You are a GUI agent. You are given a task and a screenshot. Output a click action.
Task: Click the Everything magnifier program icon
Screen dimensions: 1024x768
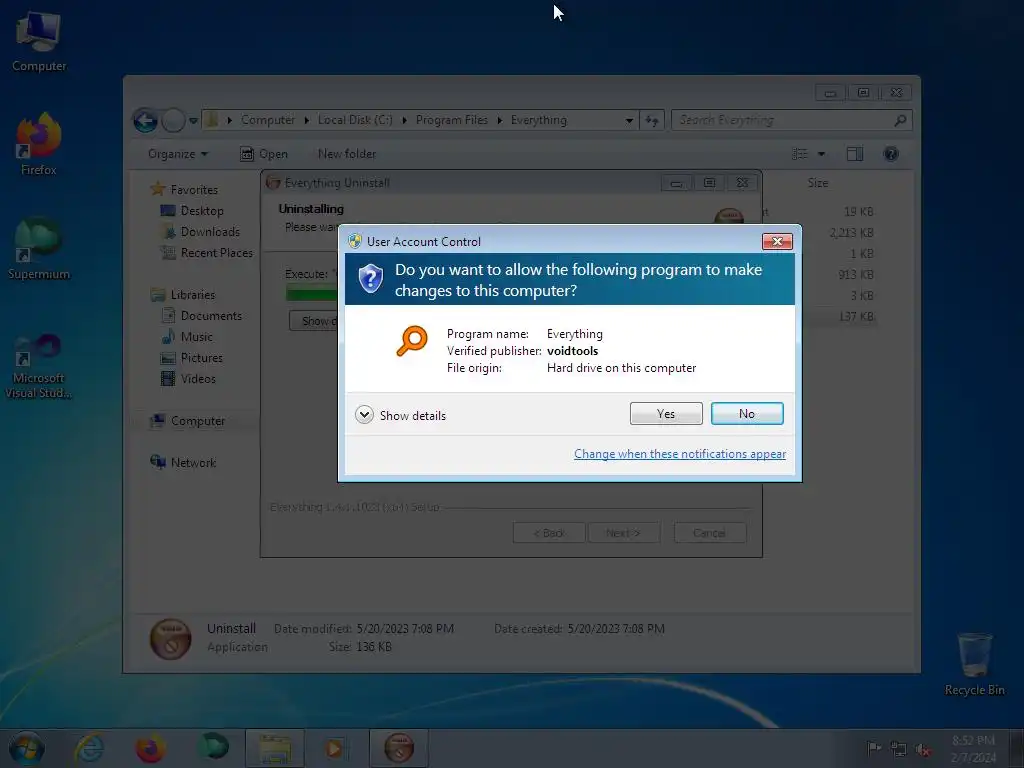(412, 340)
